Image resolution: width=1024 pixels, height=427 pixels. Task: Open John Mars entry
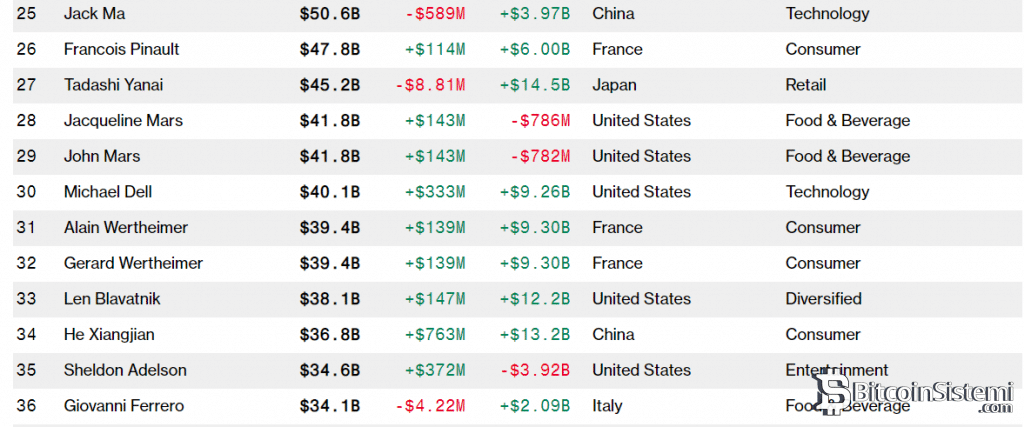(102, 156)
